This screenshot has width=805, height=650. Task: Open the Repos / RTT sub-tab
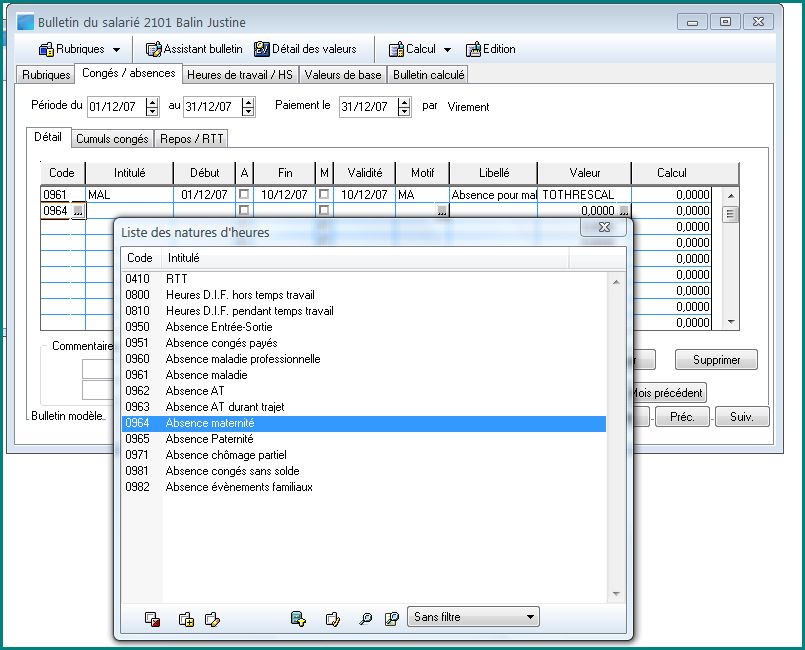click(191, 139)
